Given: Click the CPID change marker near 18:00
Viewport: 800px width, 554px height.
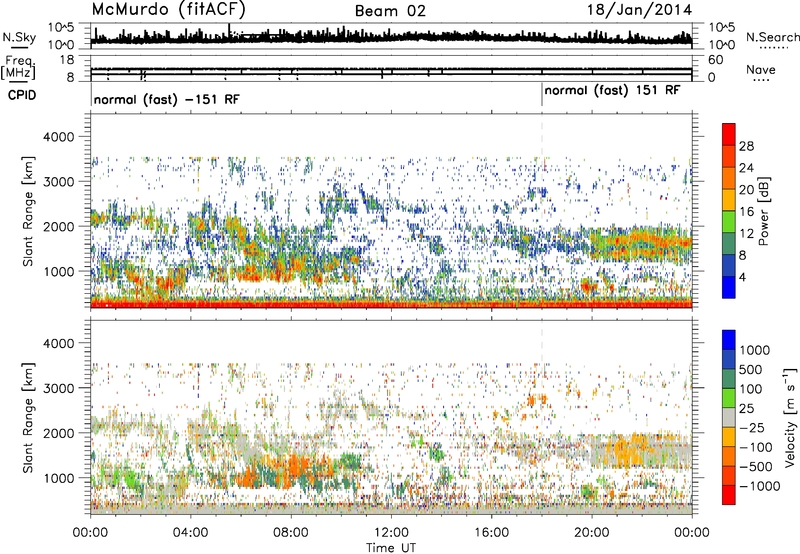Looking at the screenshot, I should (542, 95).
